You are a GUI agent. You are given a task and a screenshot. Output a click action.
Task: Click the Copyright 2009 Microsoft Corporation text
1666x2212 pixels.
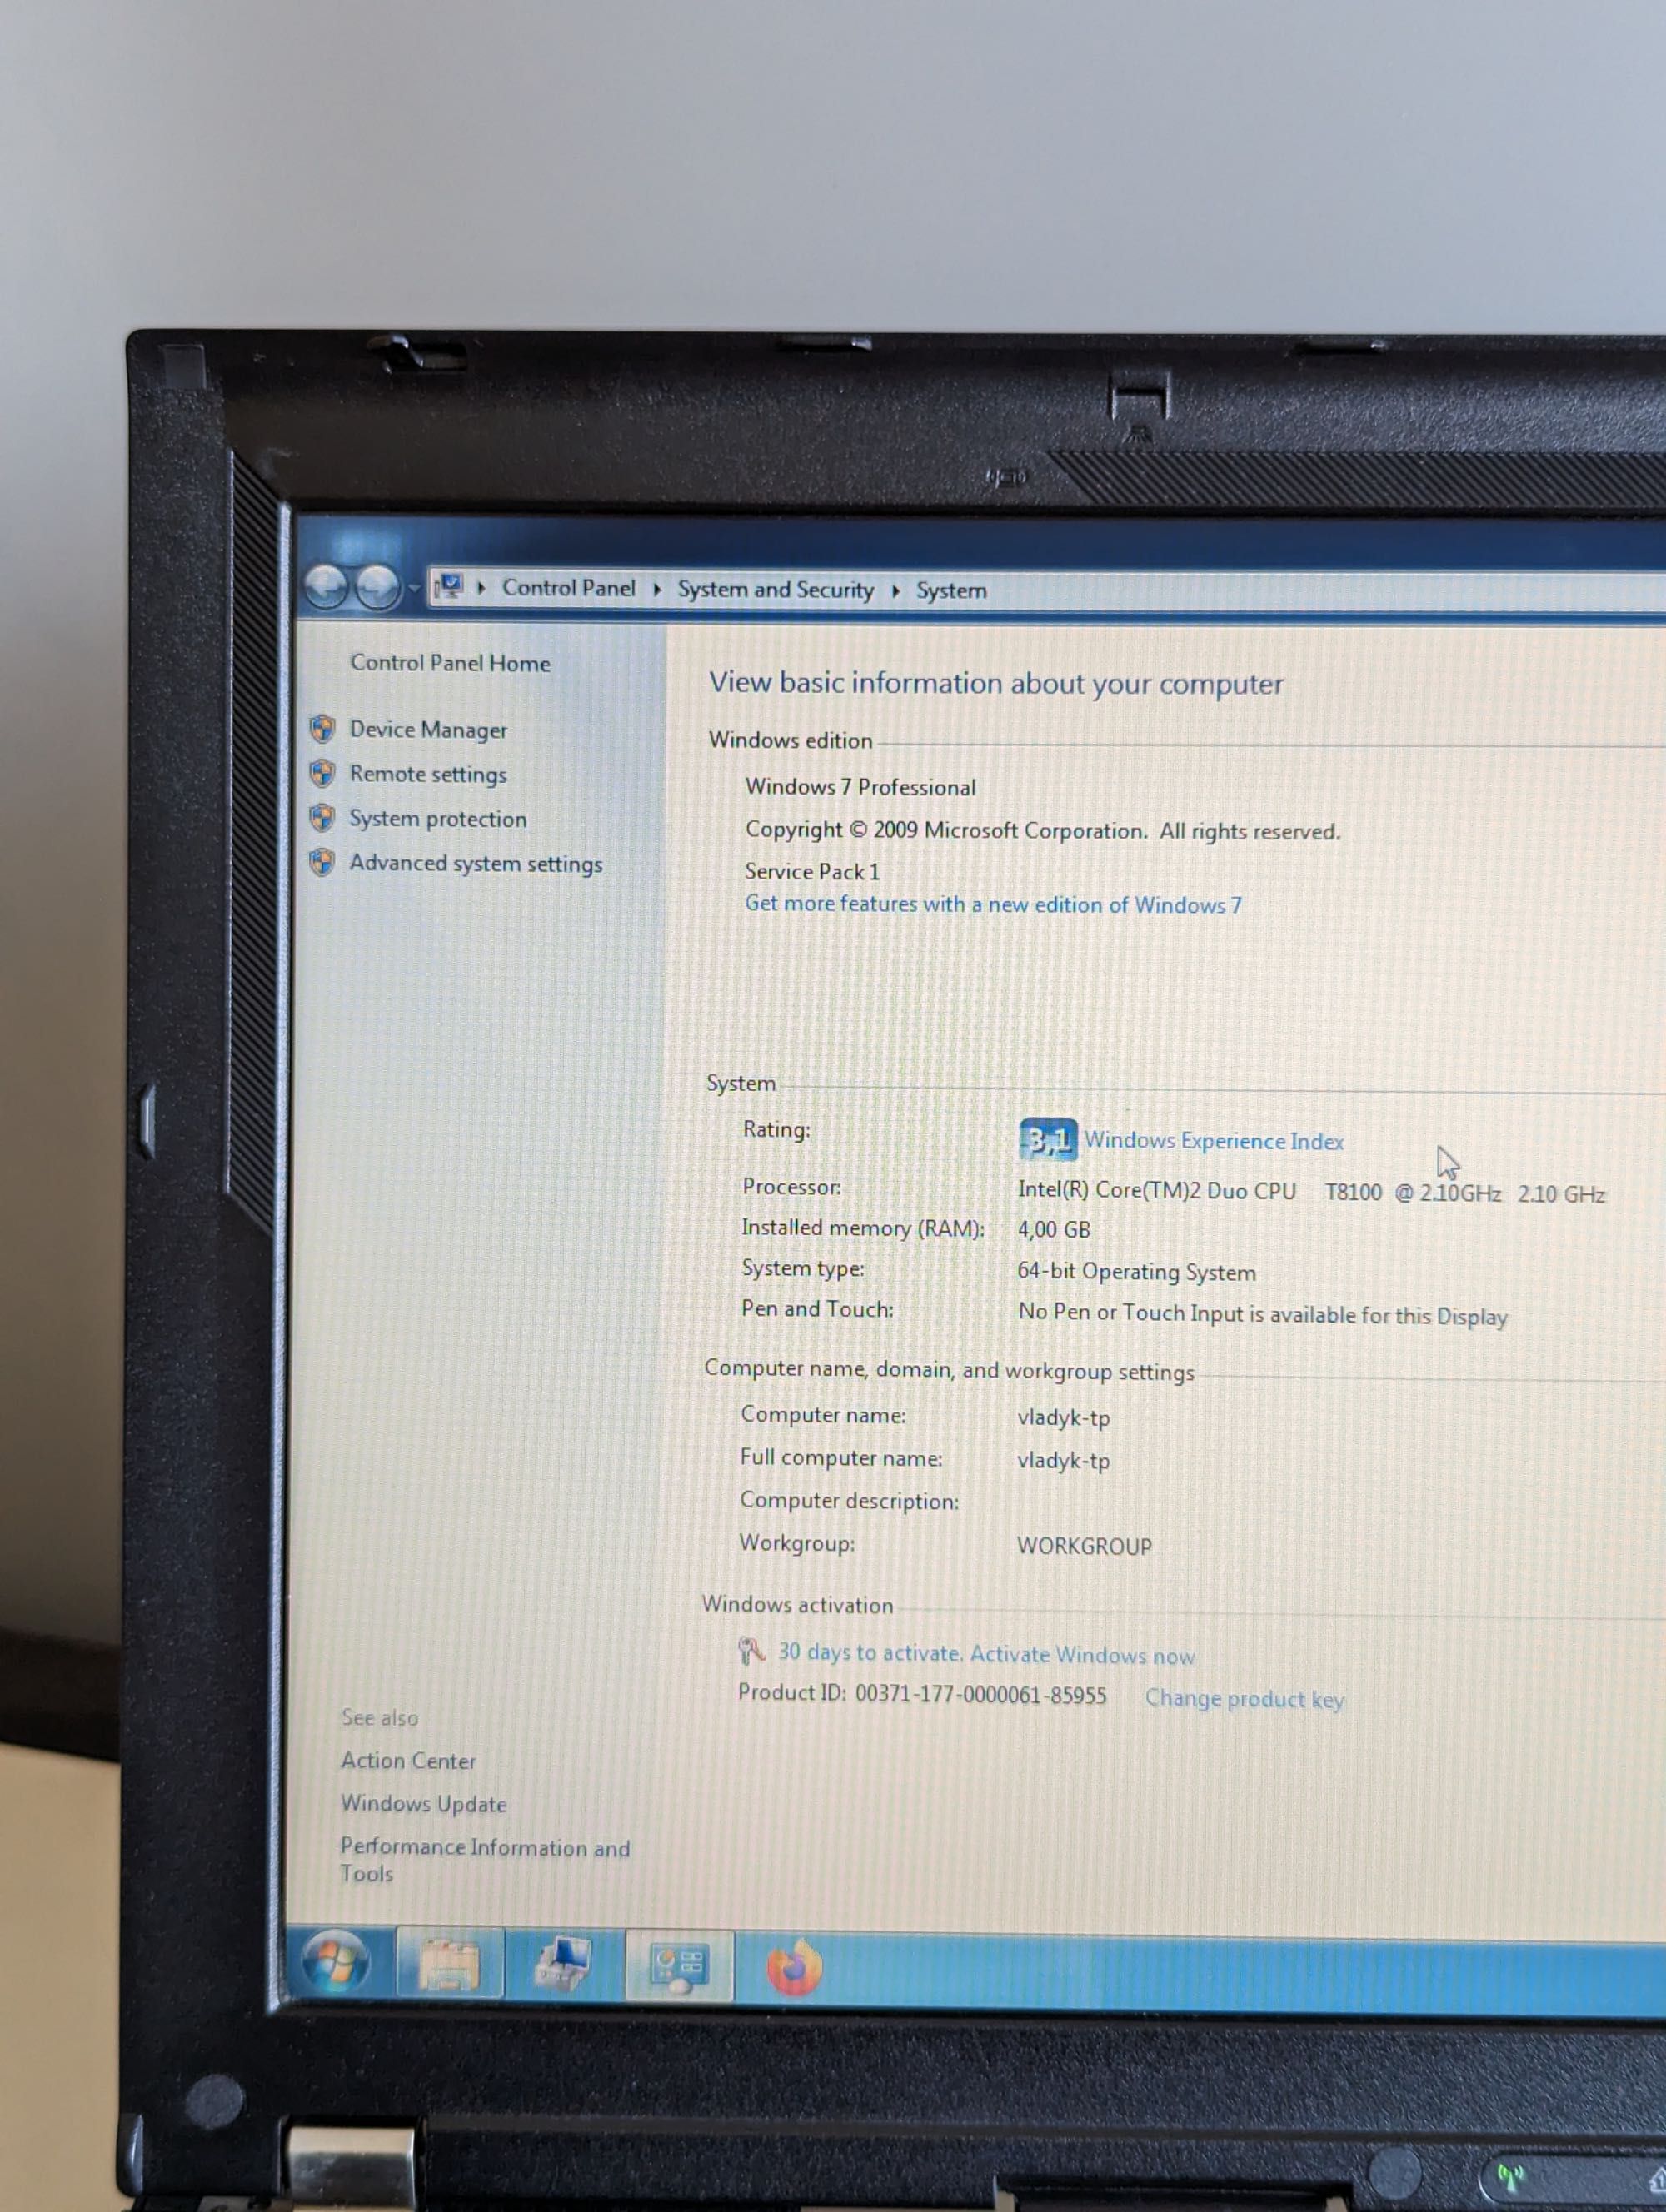1042,831
